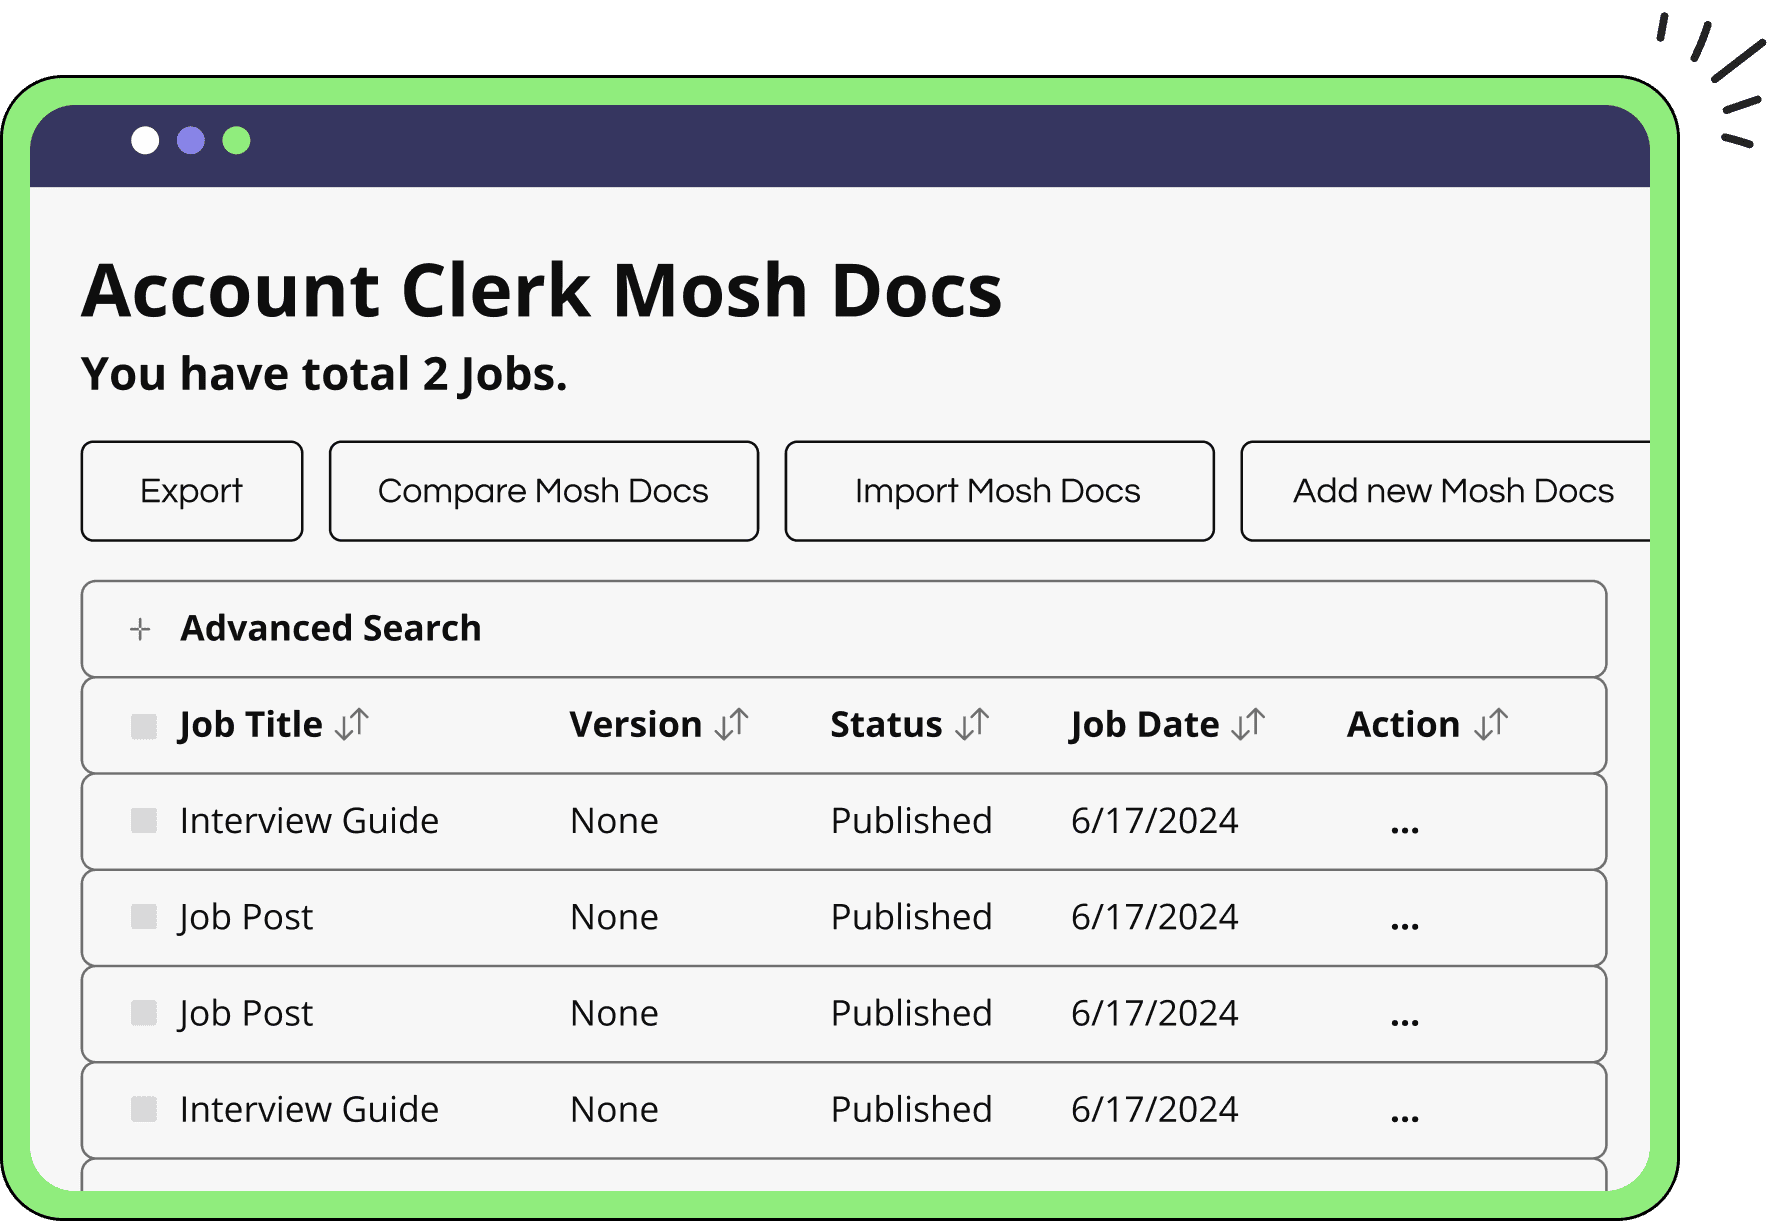This screenshot has width=1792, height=1221.
Task: Click the Version sort arrows icon
Action: click(x=732, y=724)
